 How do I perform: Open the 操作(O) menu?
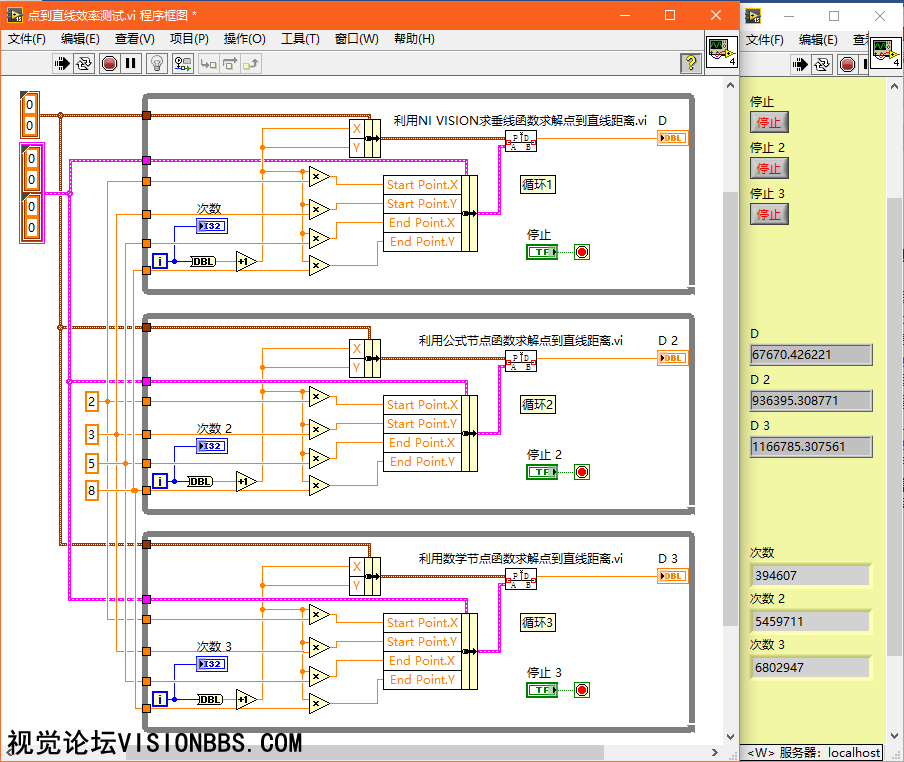click(244, 39)
